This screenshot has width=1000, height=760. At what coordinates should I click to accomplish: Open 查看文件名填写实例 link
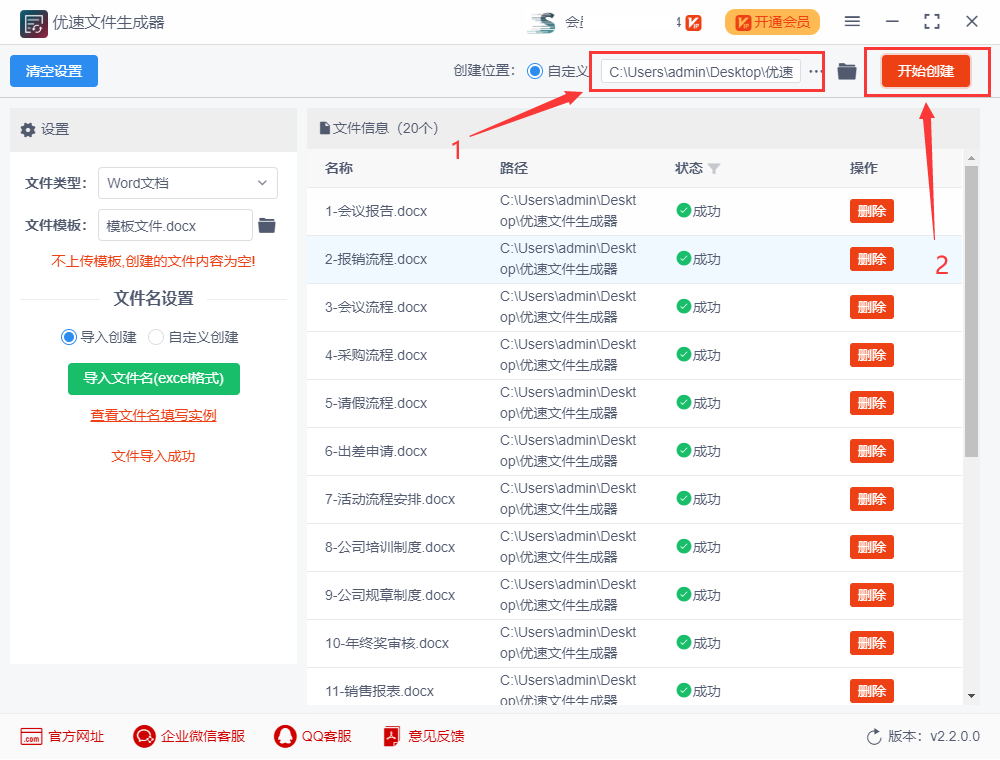154,416
